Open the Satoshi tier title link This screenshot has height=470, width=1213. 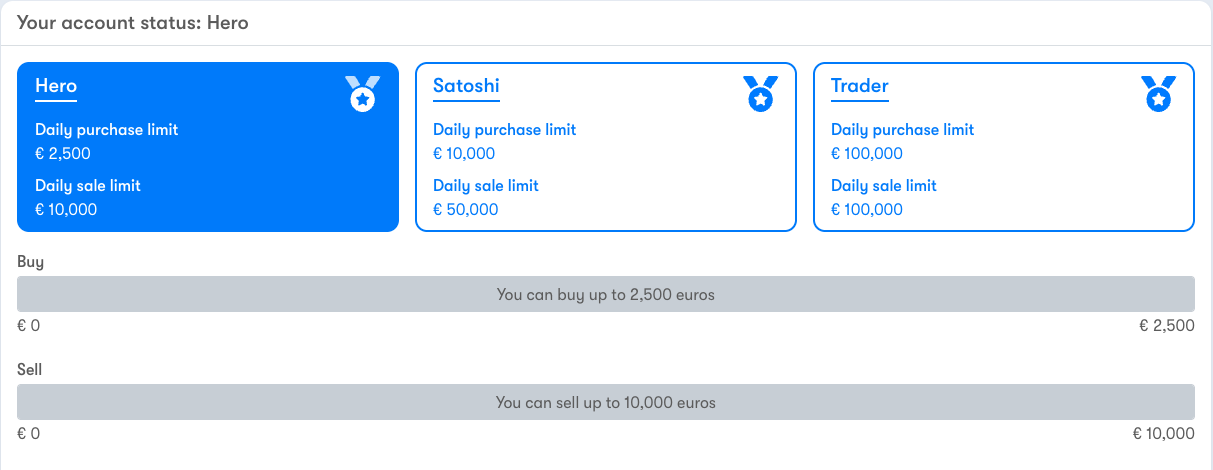click(x=466, y=86)
